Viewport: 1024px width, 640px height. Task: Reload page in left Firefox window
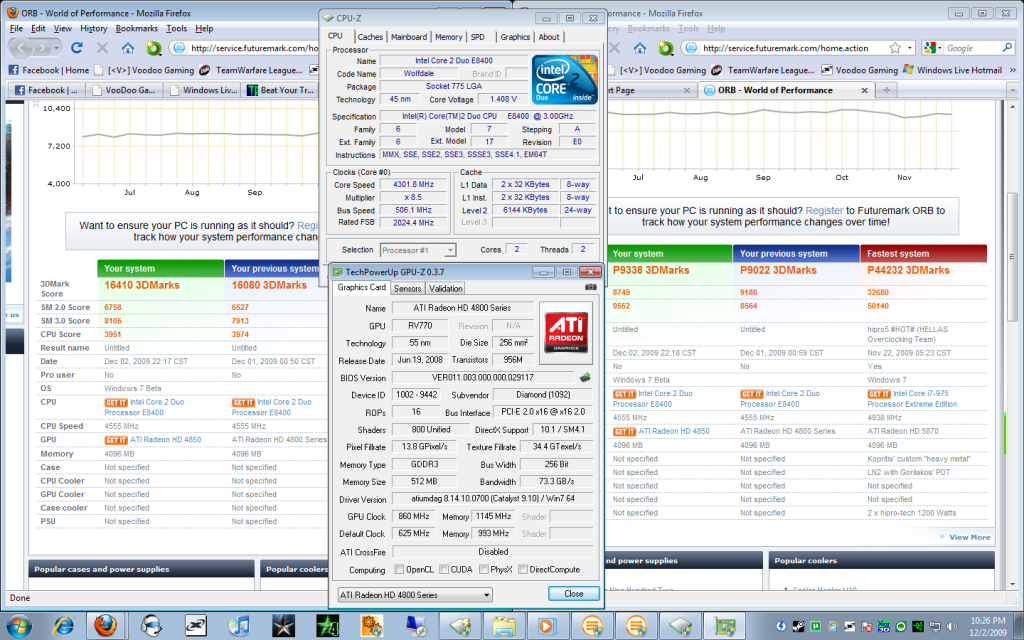coord(76,48)
